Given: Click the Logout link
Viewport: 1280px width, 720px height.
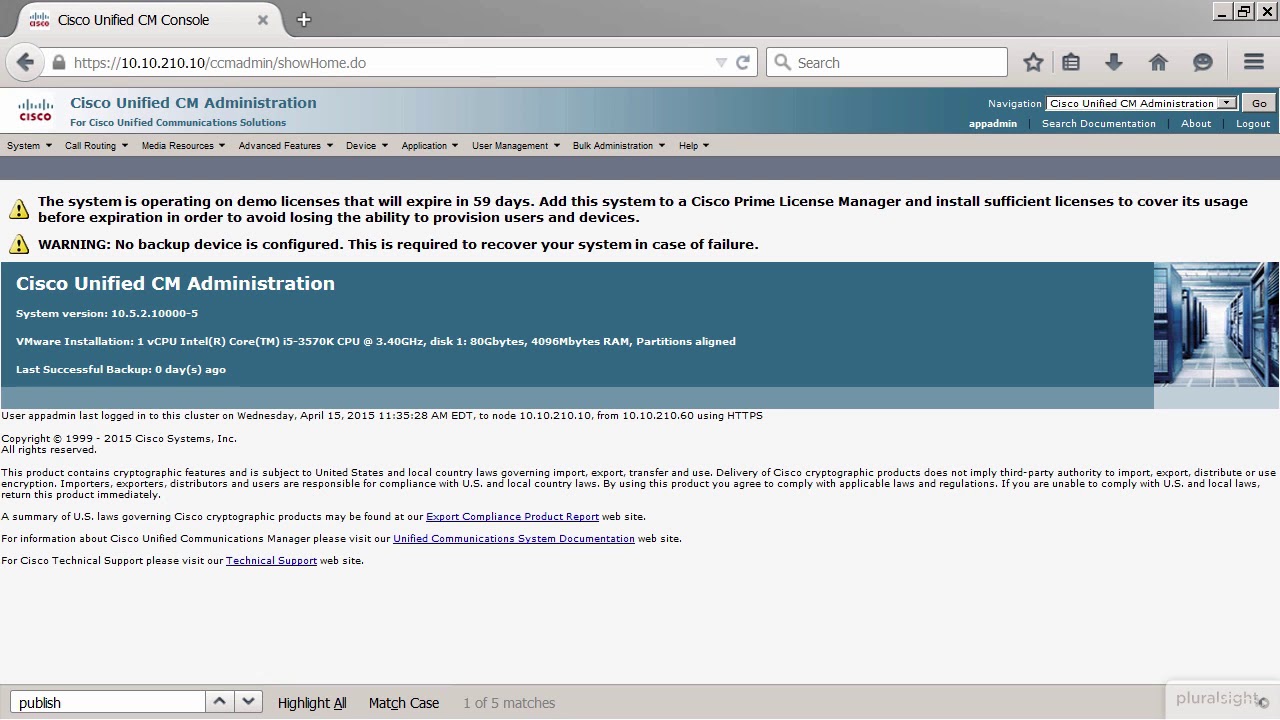Looking at the screenshot, I should [1253, 123].
